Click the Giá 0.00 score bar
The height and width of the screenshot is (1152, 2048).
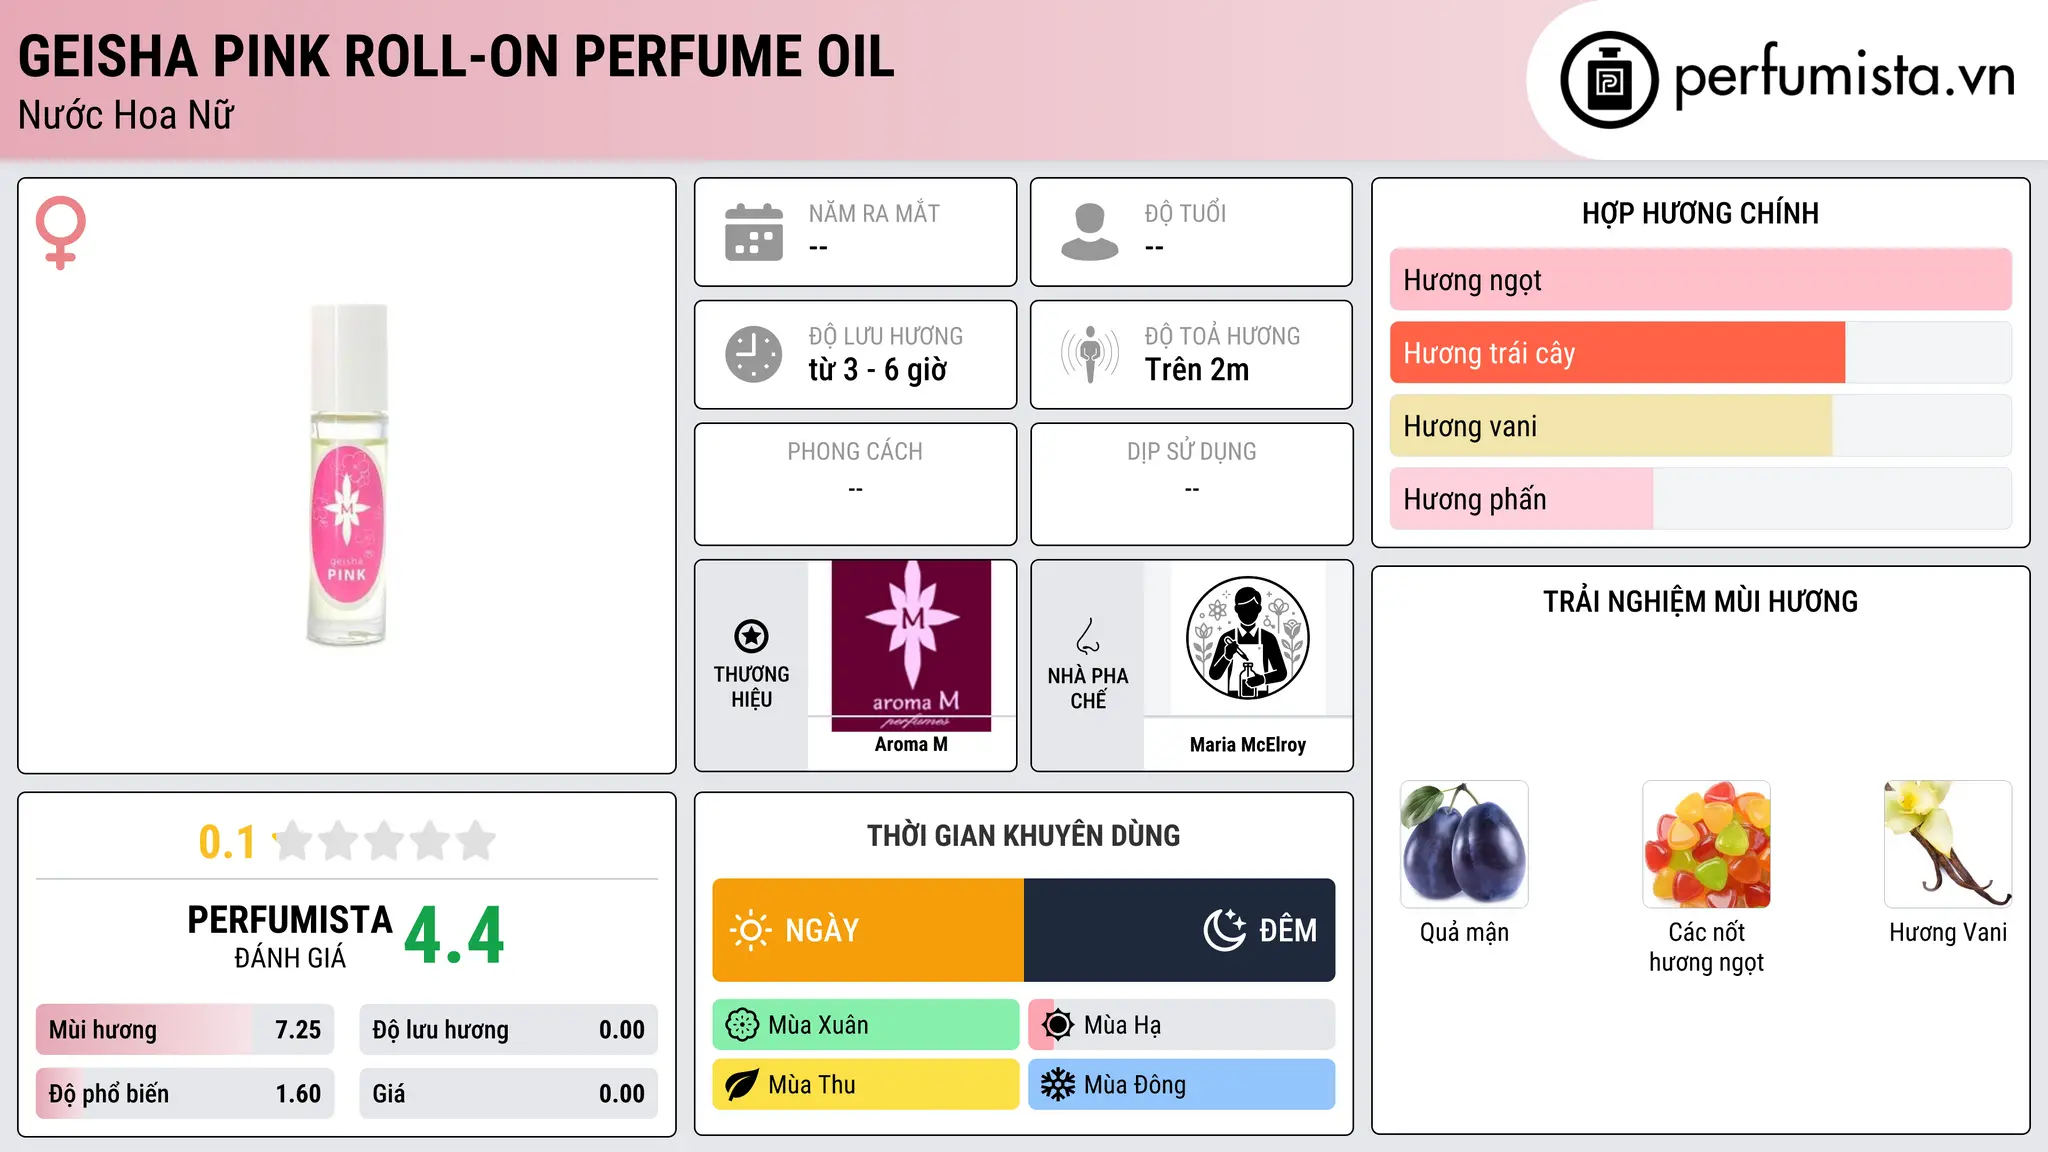(508, 1094)
